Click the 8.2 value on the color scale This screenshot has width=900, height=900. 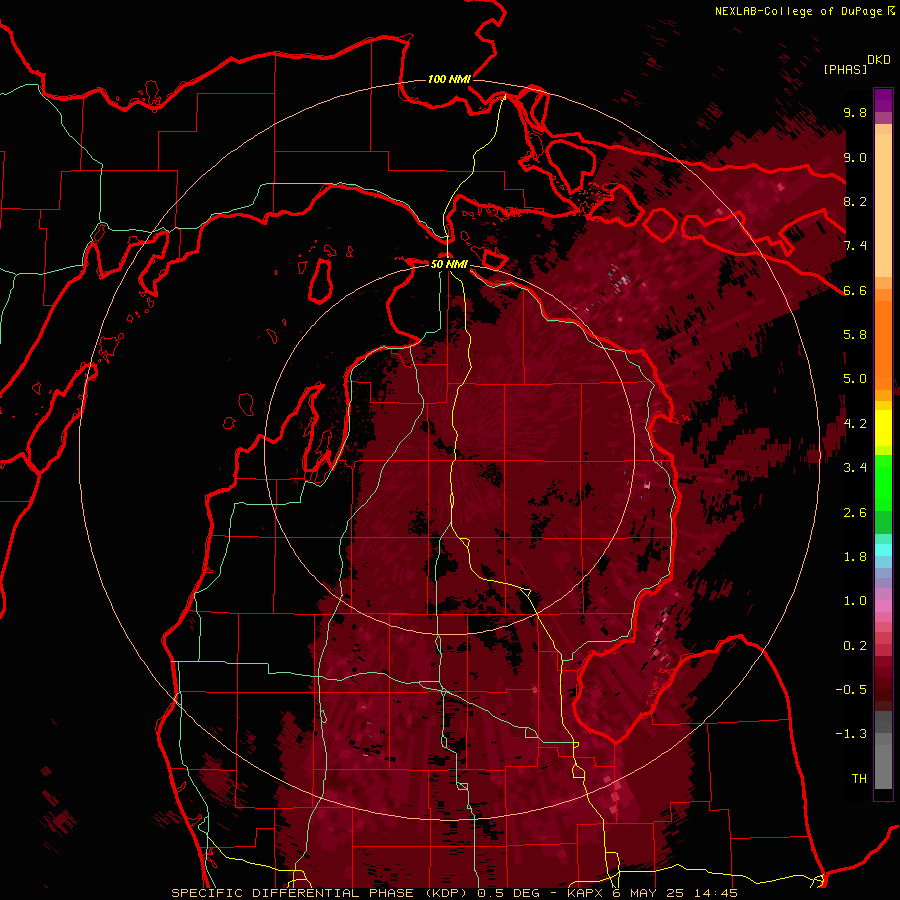(x=855, y=201)
